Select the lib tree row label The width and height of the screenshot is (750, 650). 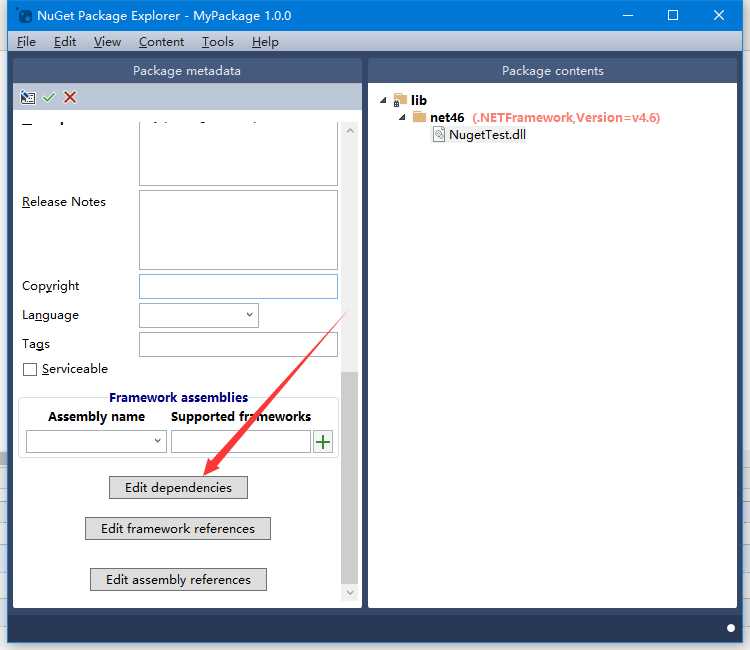tap(419, 100)
